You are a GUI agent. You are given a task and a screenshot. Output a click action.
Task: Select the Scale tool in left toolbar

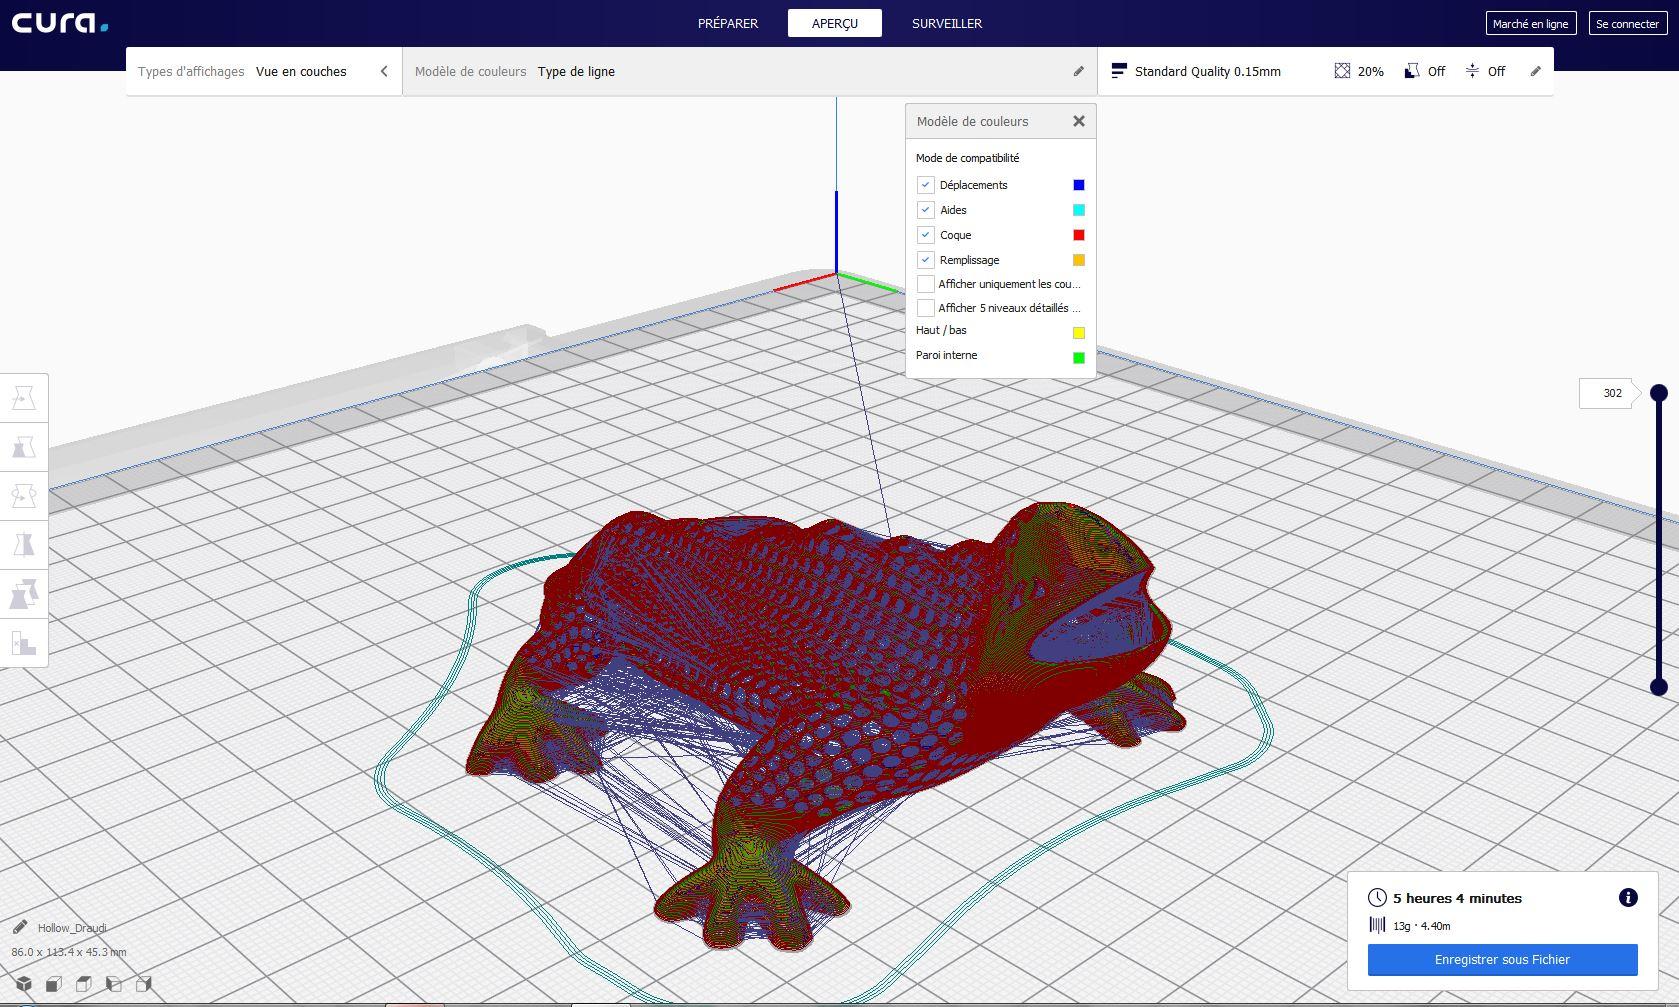tap(24, 447)
